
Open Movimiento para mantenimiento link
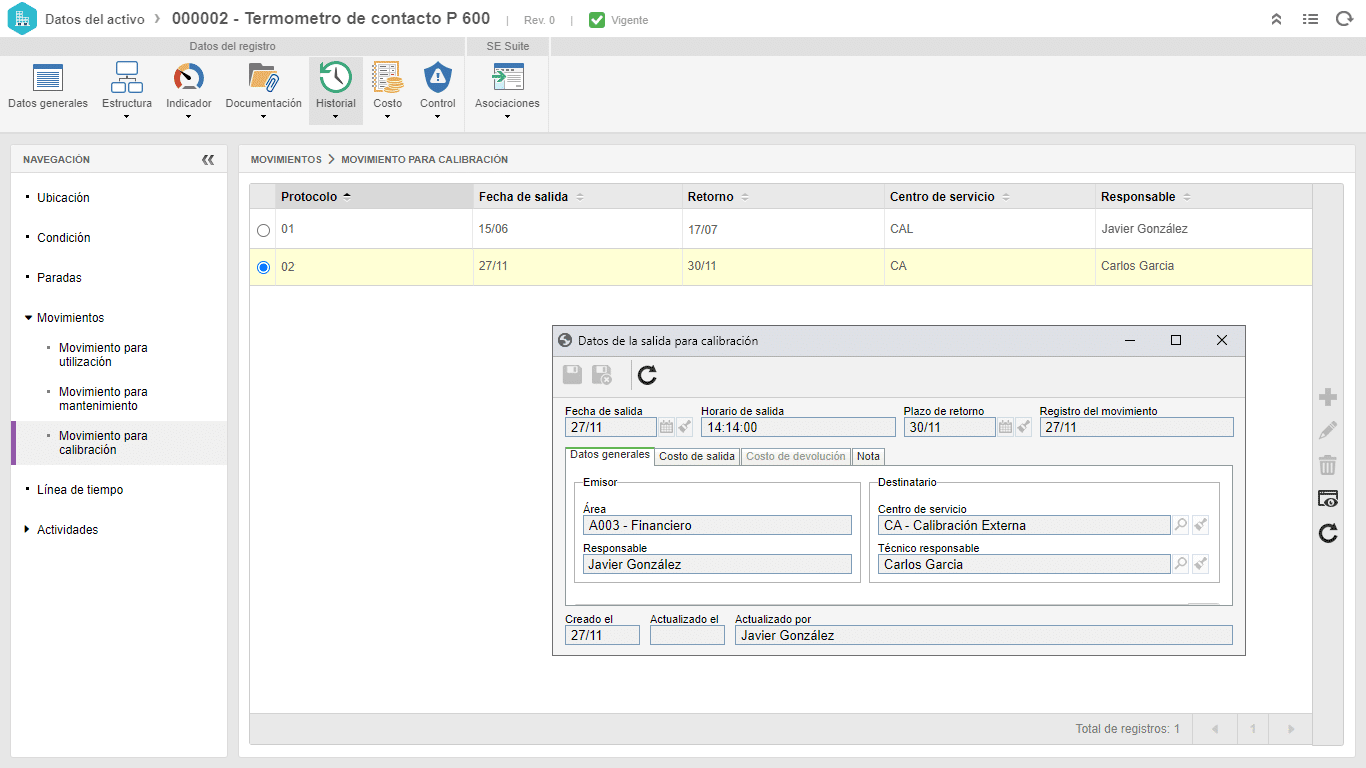(x=103, y=399)
